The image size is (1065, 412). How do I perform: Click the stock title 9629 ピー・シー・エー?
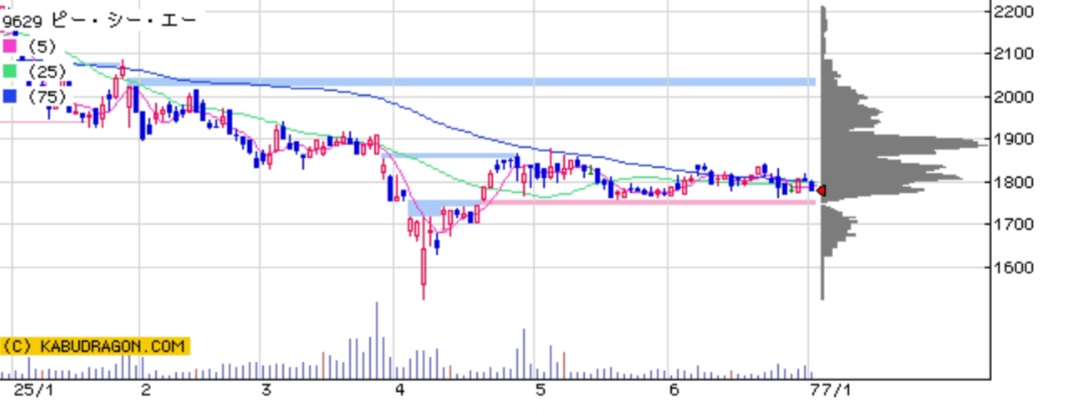(98, 20)
